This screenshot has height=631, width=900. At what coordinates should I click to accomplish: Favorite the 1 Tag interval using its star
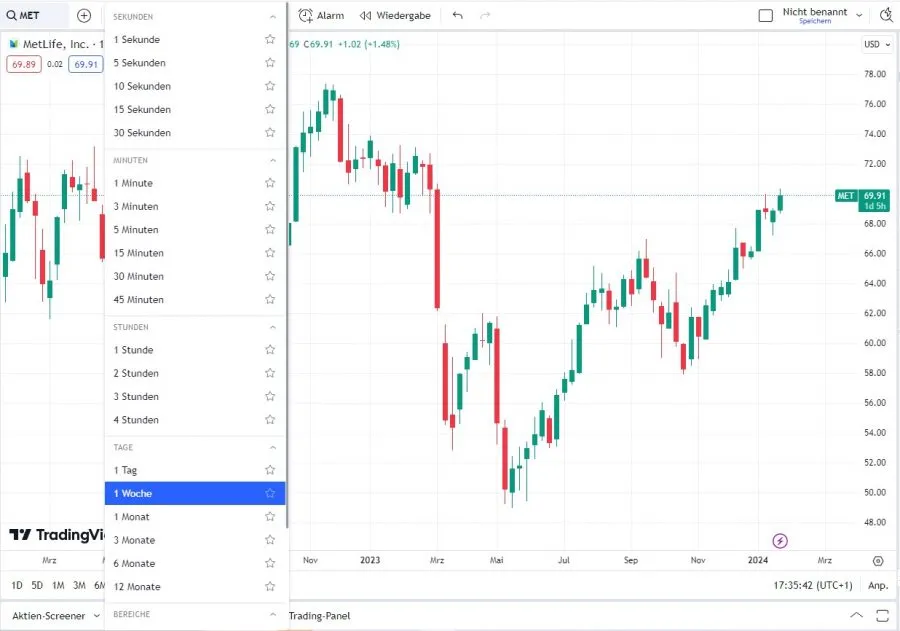coord(270,470)
